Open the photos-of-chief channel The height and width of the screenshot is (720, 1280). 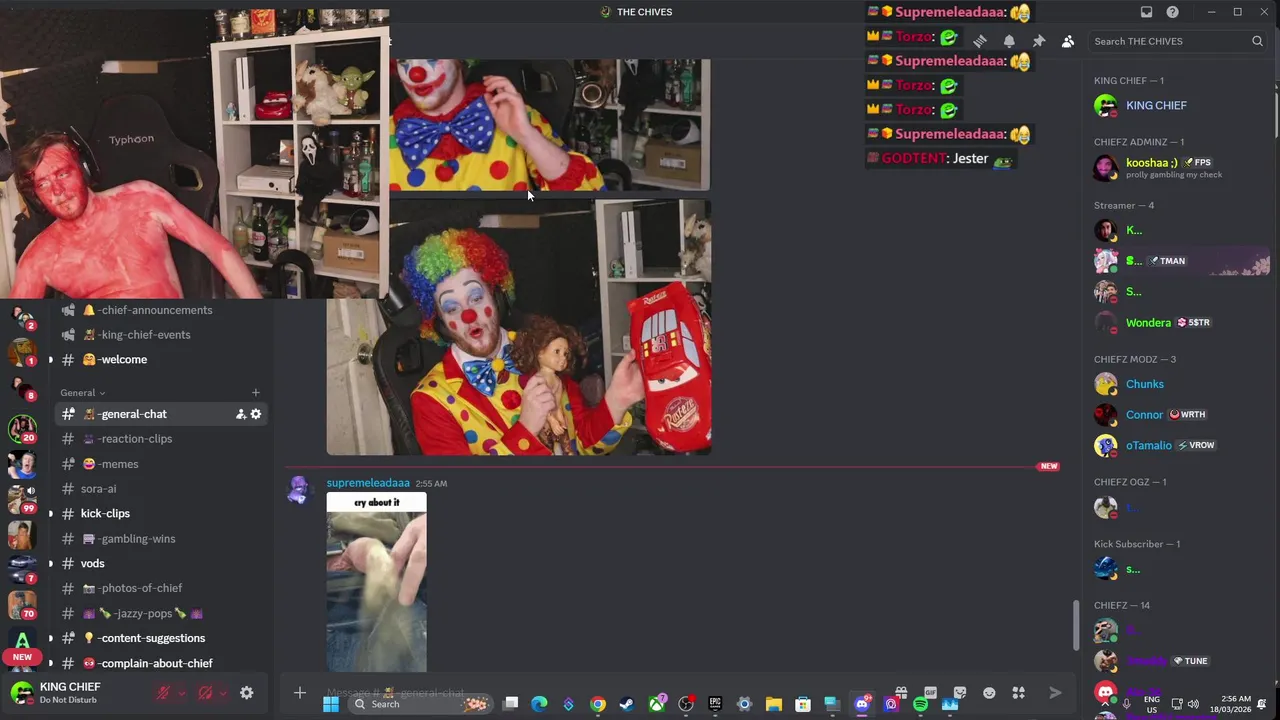(x=160, y=588)
